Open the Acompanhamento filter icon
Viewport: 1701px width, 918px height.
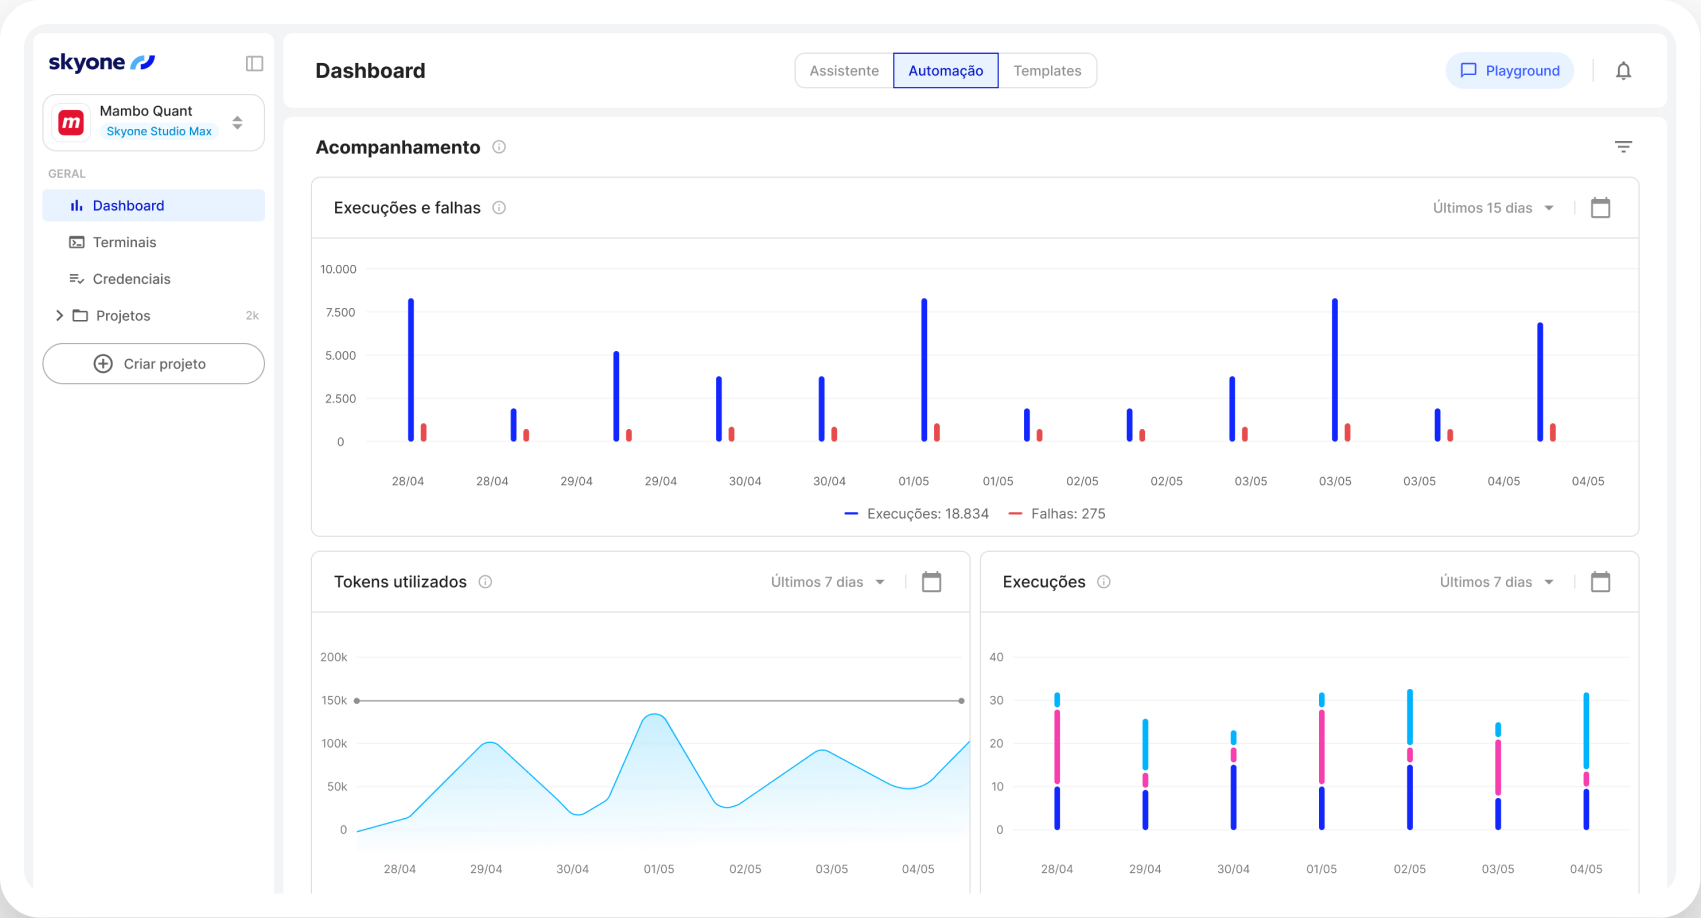point(1622,147)
